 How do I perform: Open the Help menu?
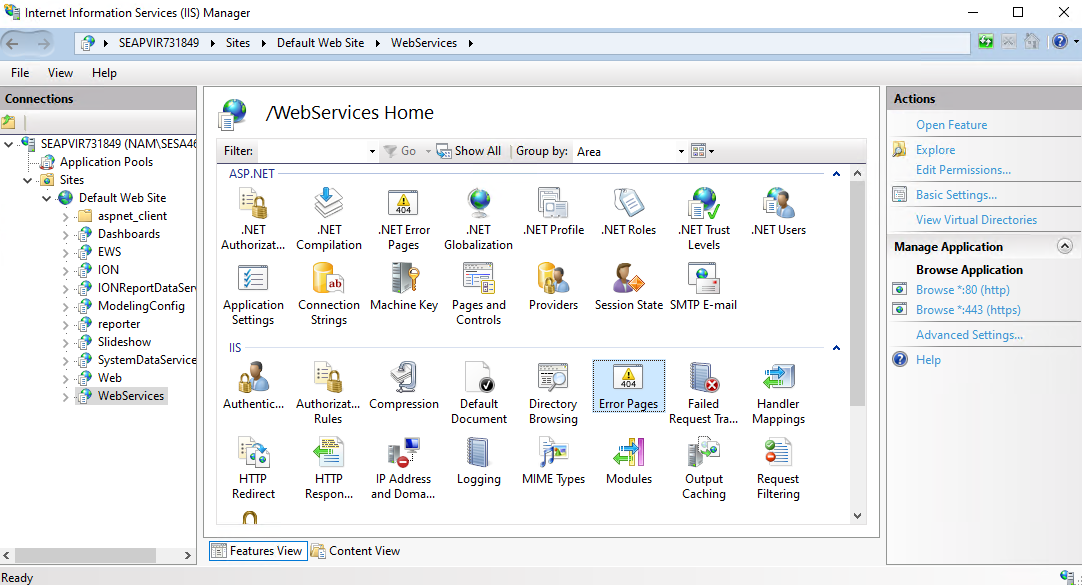[104, 72]
